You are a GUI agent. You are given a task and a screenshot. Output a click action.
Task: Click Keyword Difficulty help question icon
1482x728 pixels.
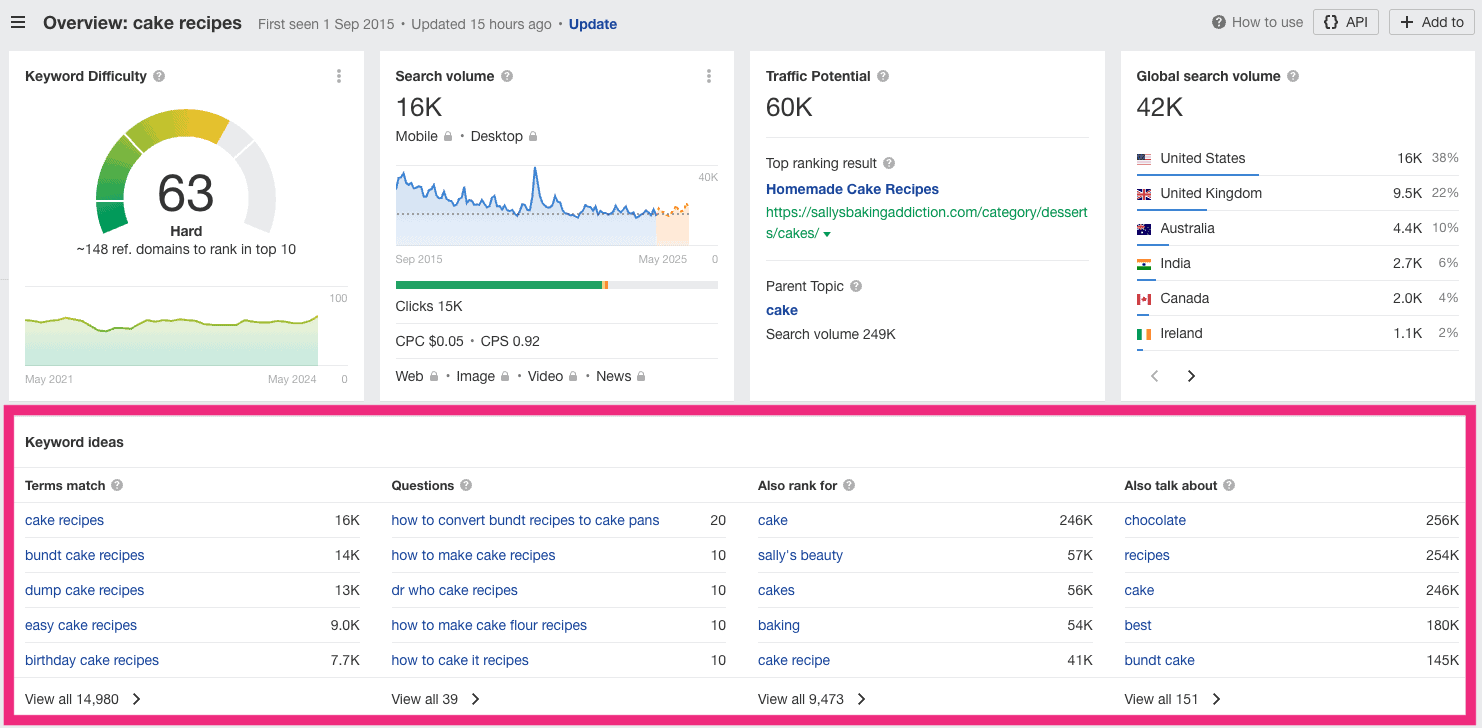[159, 76]
